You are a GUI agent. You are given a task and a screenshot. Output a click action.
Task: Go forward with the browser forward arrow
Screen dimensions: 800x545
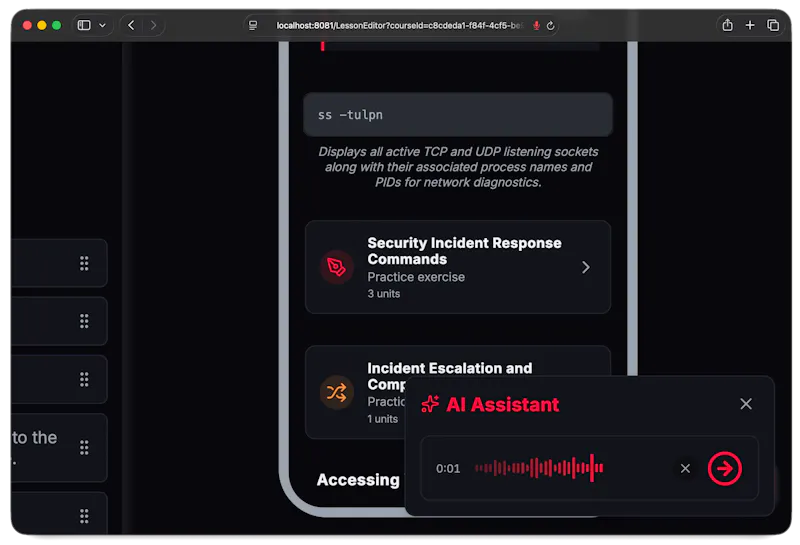click(x=153, y=25)
